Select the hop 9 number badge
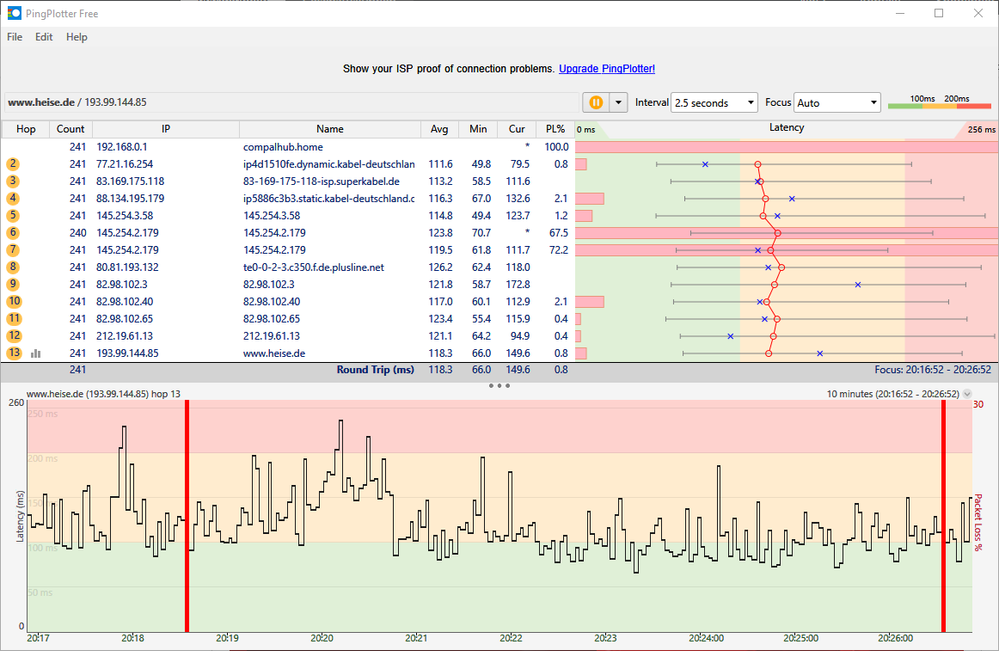999x651 pixels. 13,285
